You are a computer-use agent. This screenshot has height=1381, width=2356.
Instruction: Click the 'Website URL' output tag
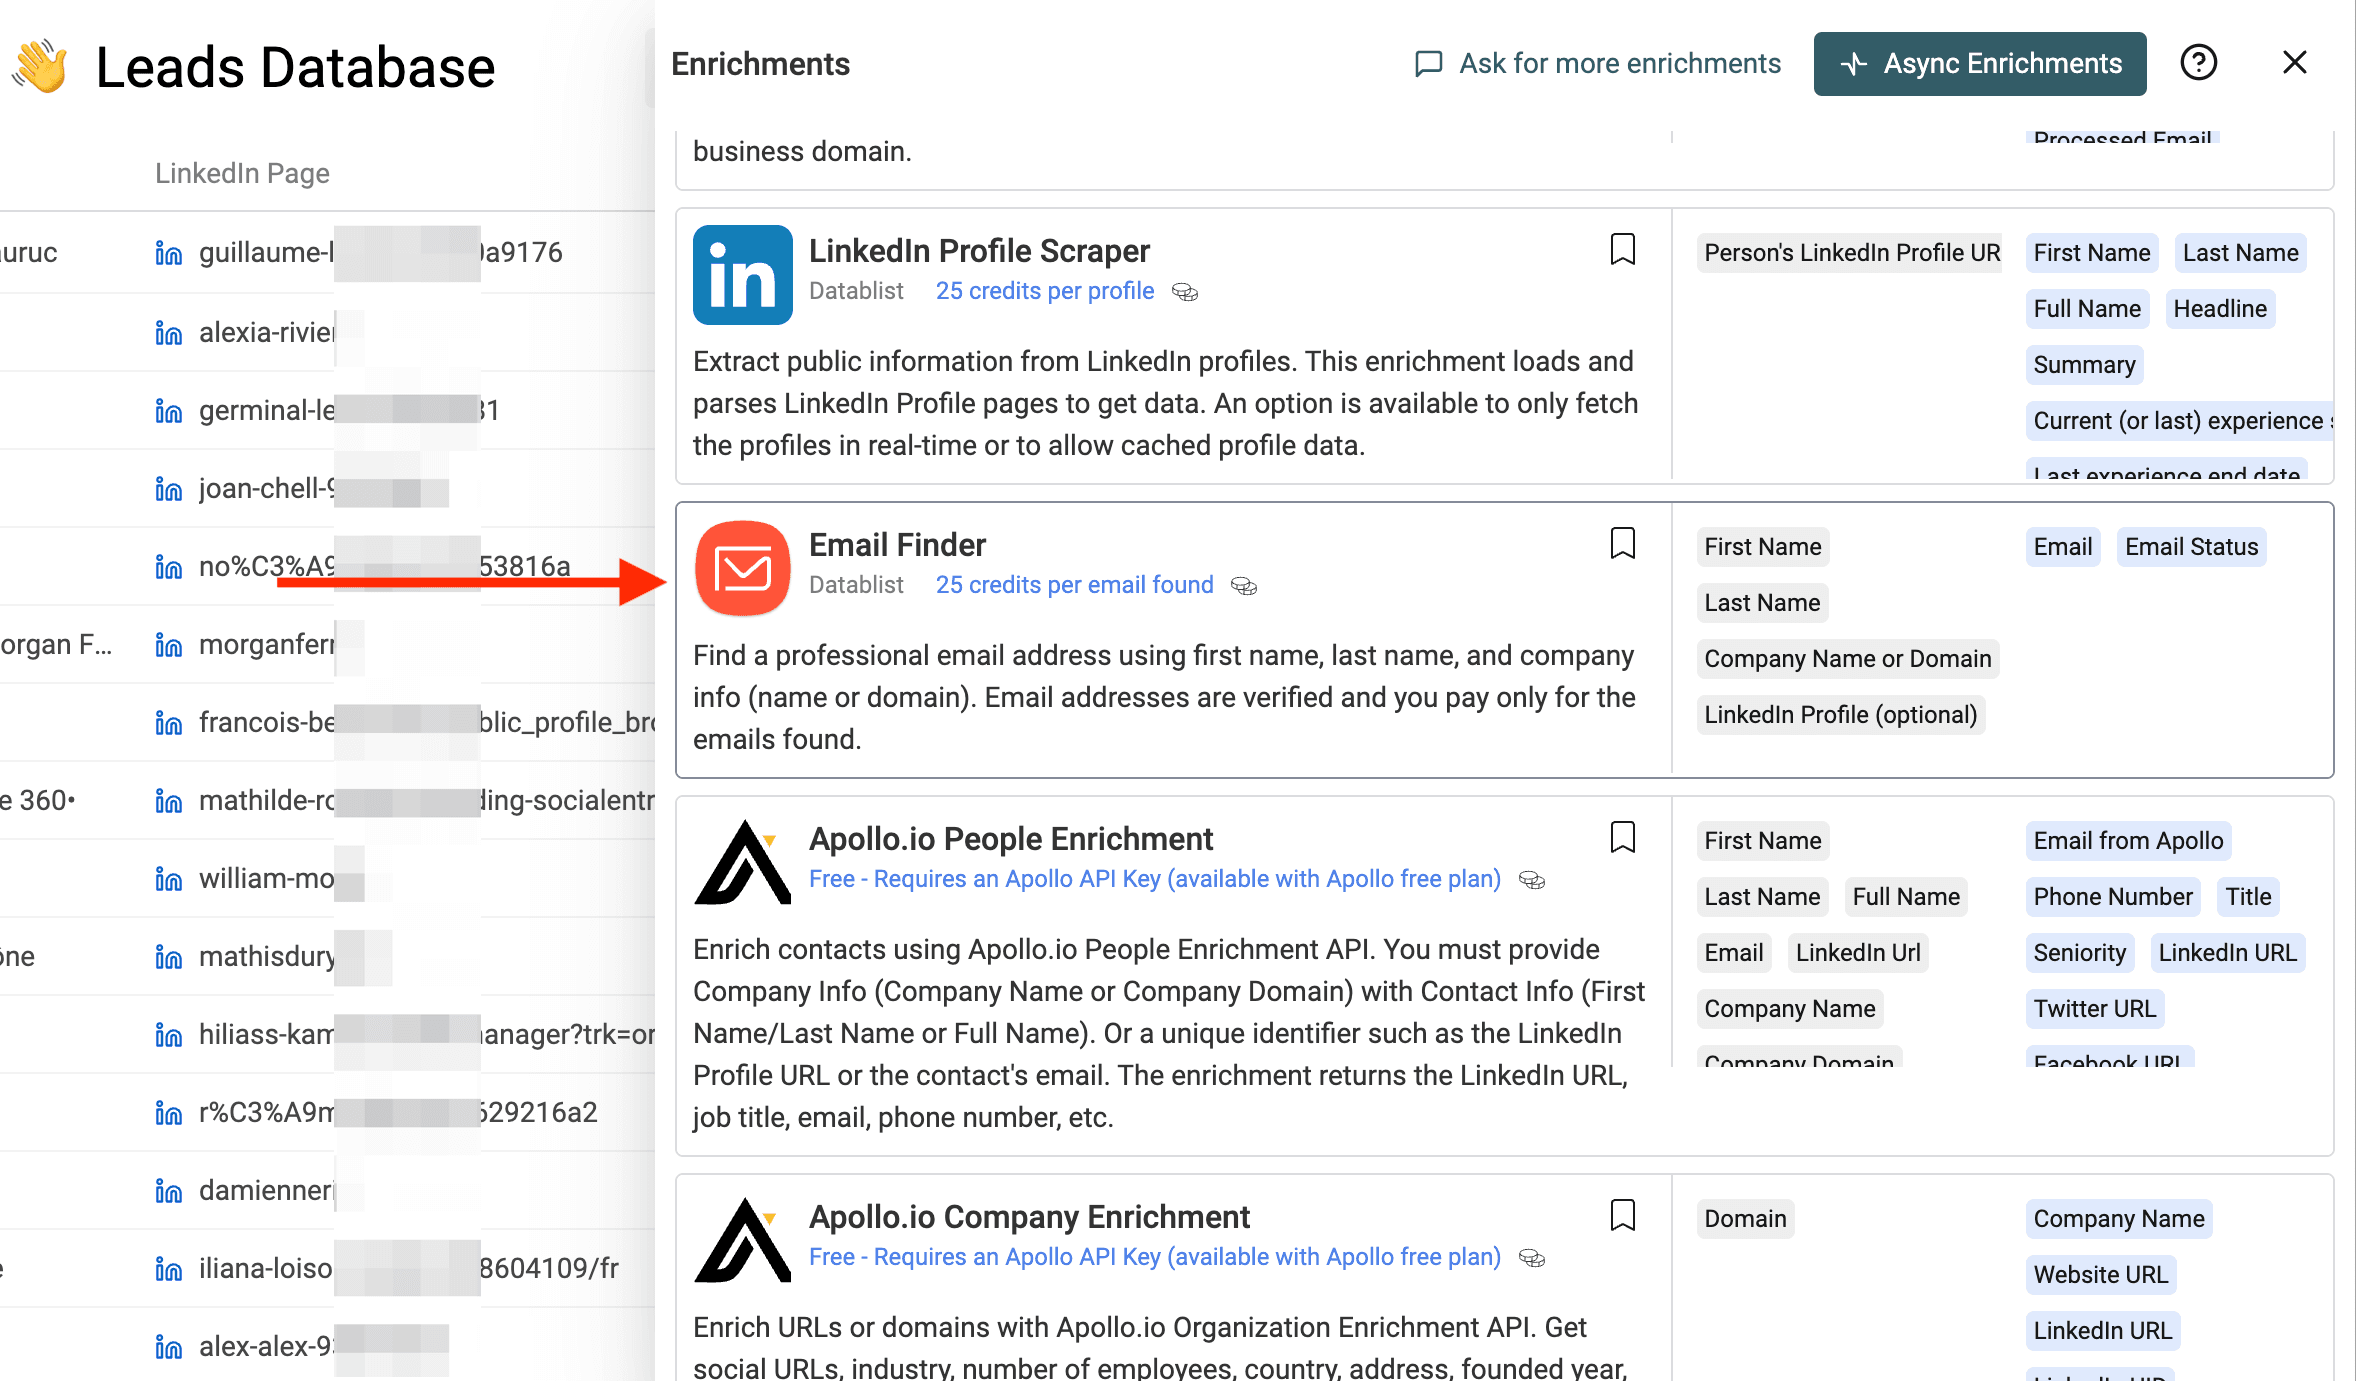coord(2101,1275)
